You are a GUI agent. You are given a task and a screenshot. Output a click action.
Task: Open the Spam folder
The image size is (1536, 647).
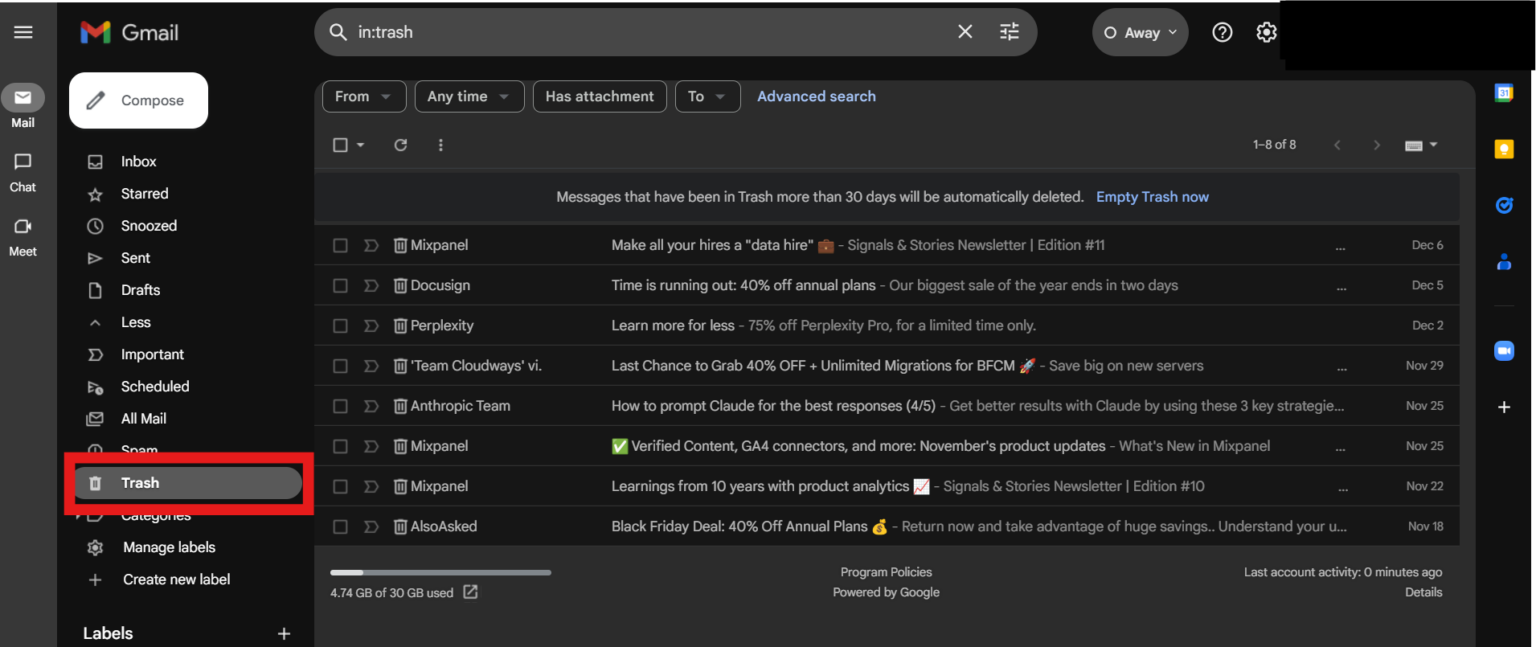click(x=140, y=450)
